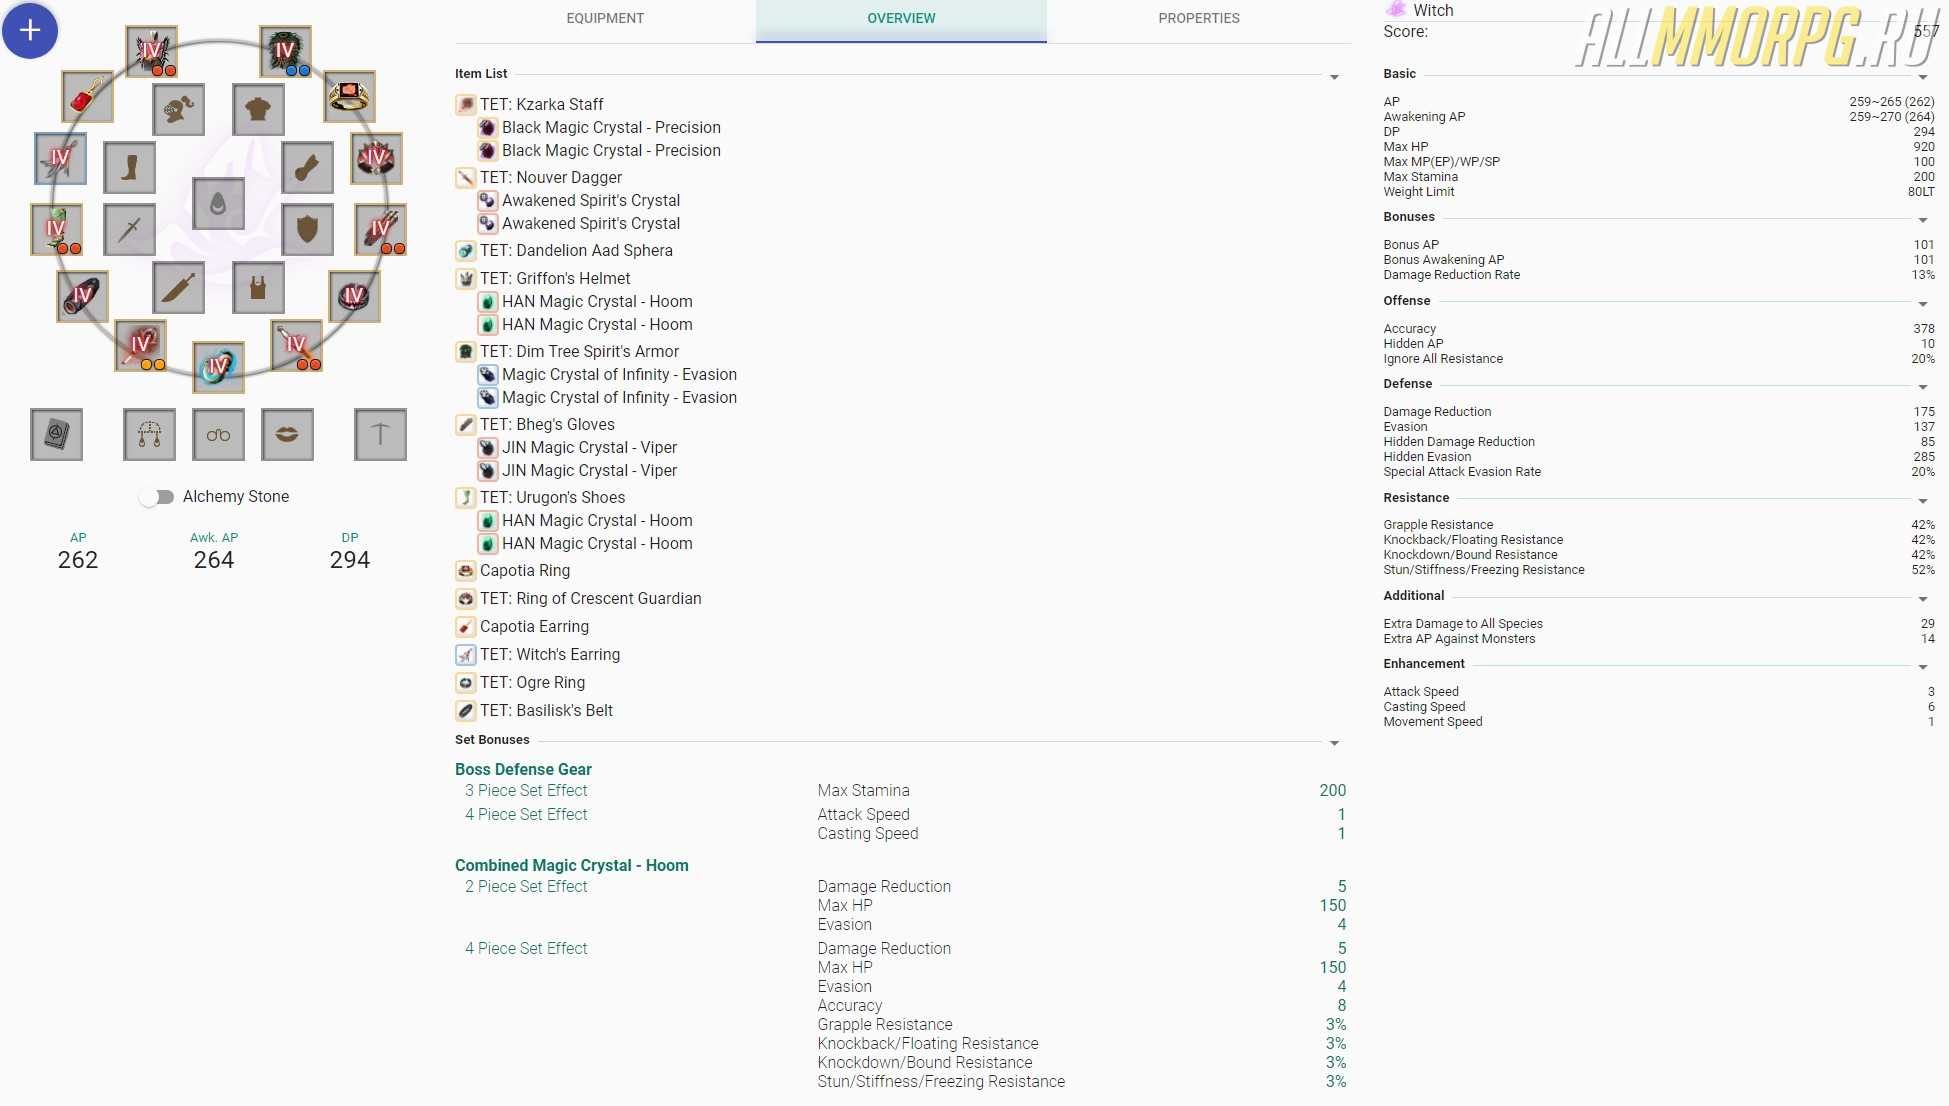Collapse the Offense stats section

coord(1922,304)
